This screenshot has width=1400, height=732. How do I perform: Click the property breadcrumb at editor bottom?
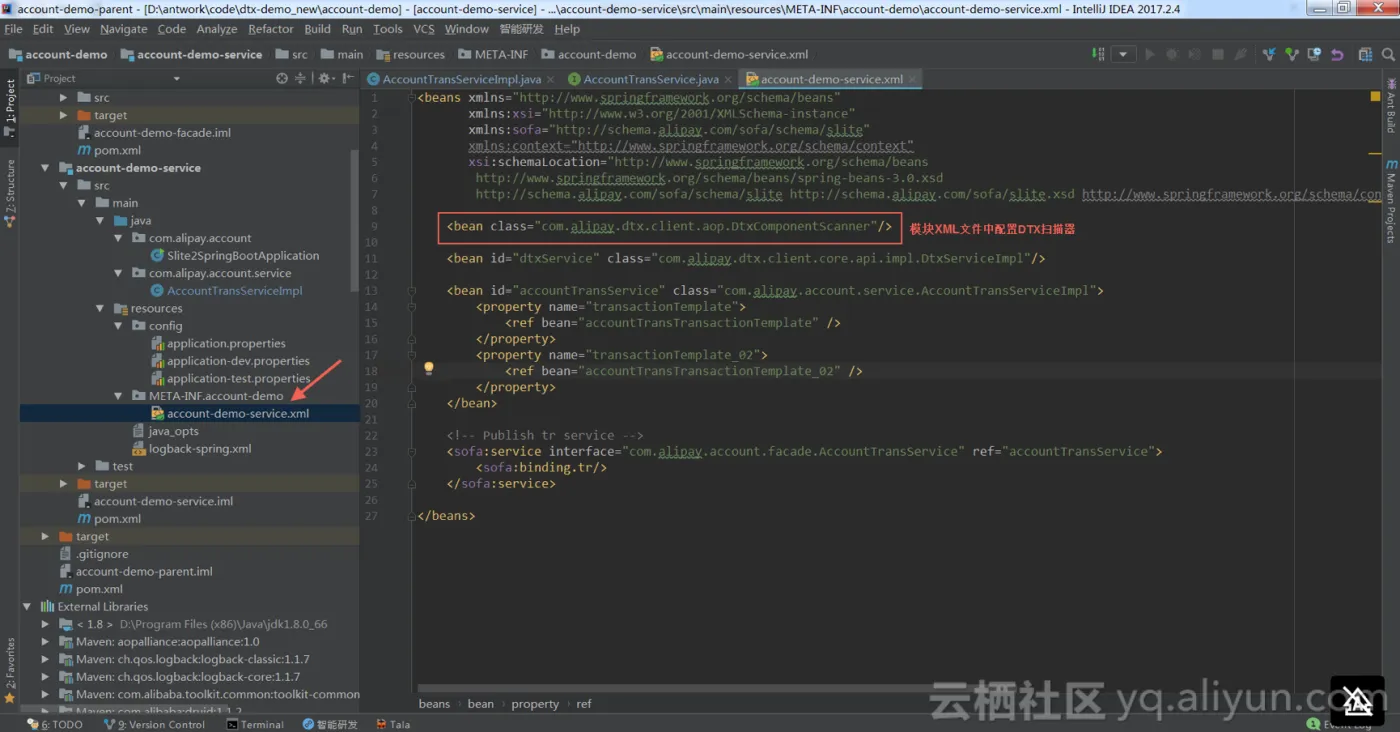[x=535, y=704]
